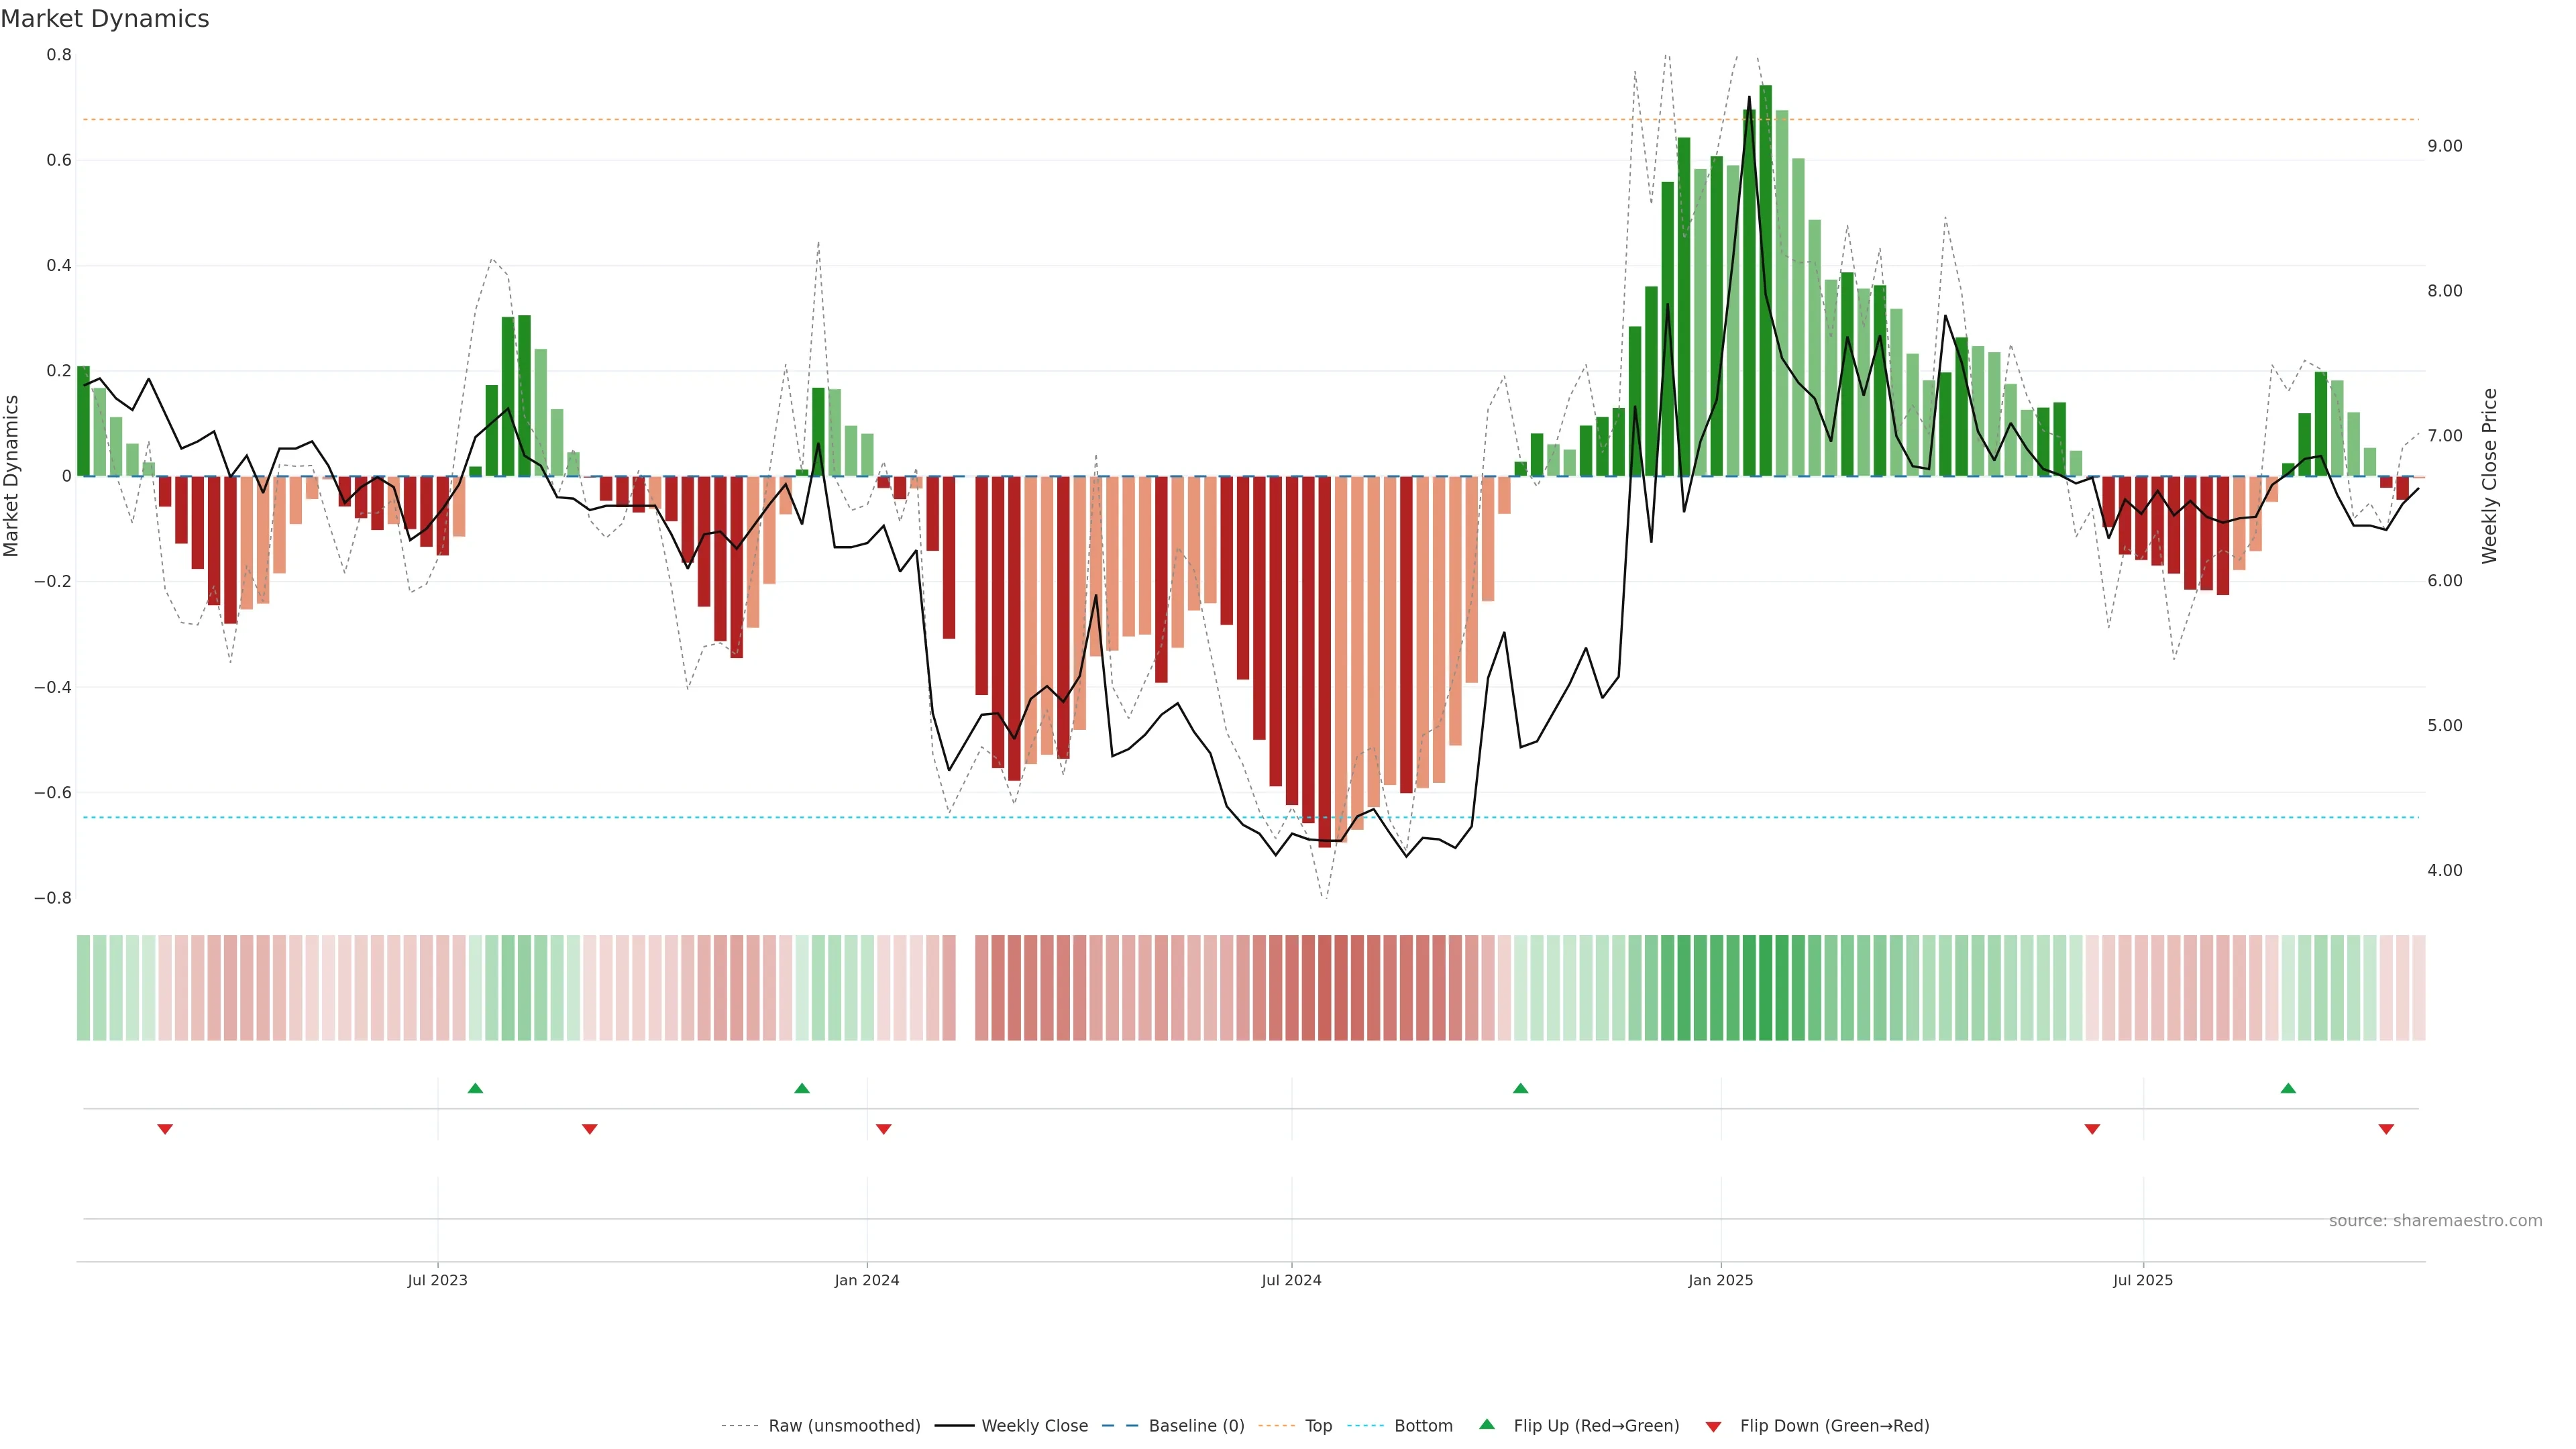
Task: Click the tallest dark green bar near Jan 2025
Action: pyautogui.click(x=1765, y=280)
